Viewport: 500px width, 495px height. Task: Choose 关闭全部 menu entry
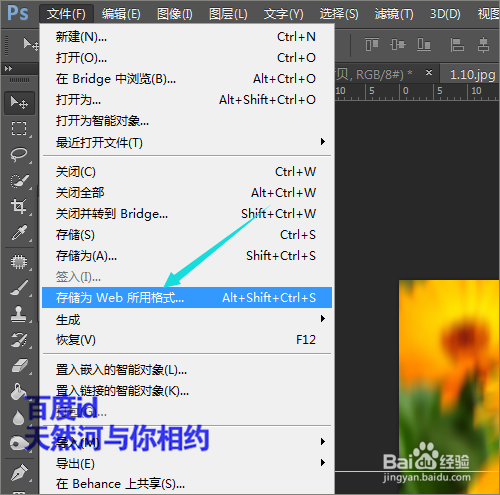pyautogui.click(x=187, y=193)
